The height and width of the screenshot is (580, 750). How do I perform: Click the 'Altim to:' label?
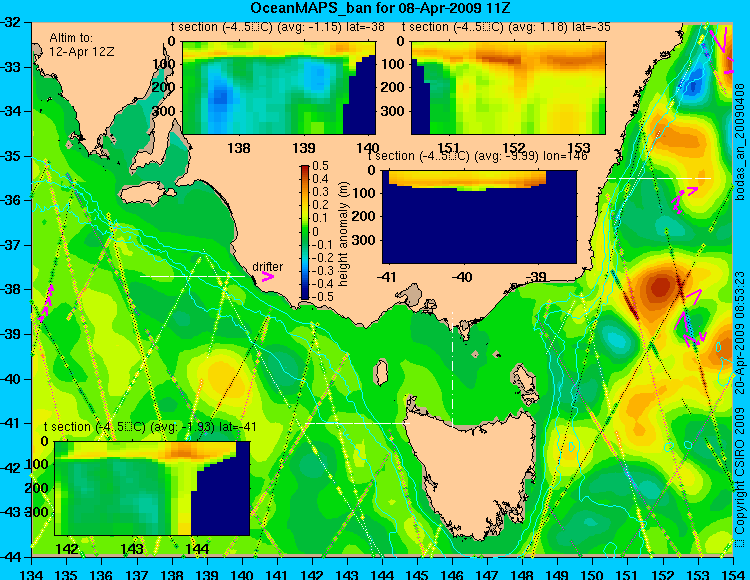pos(71,38)
